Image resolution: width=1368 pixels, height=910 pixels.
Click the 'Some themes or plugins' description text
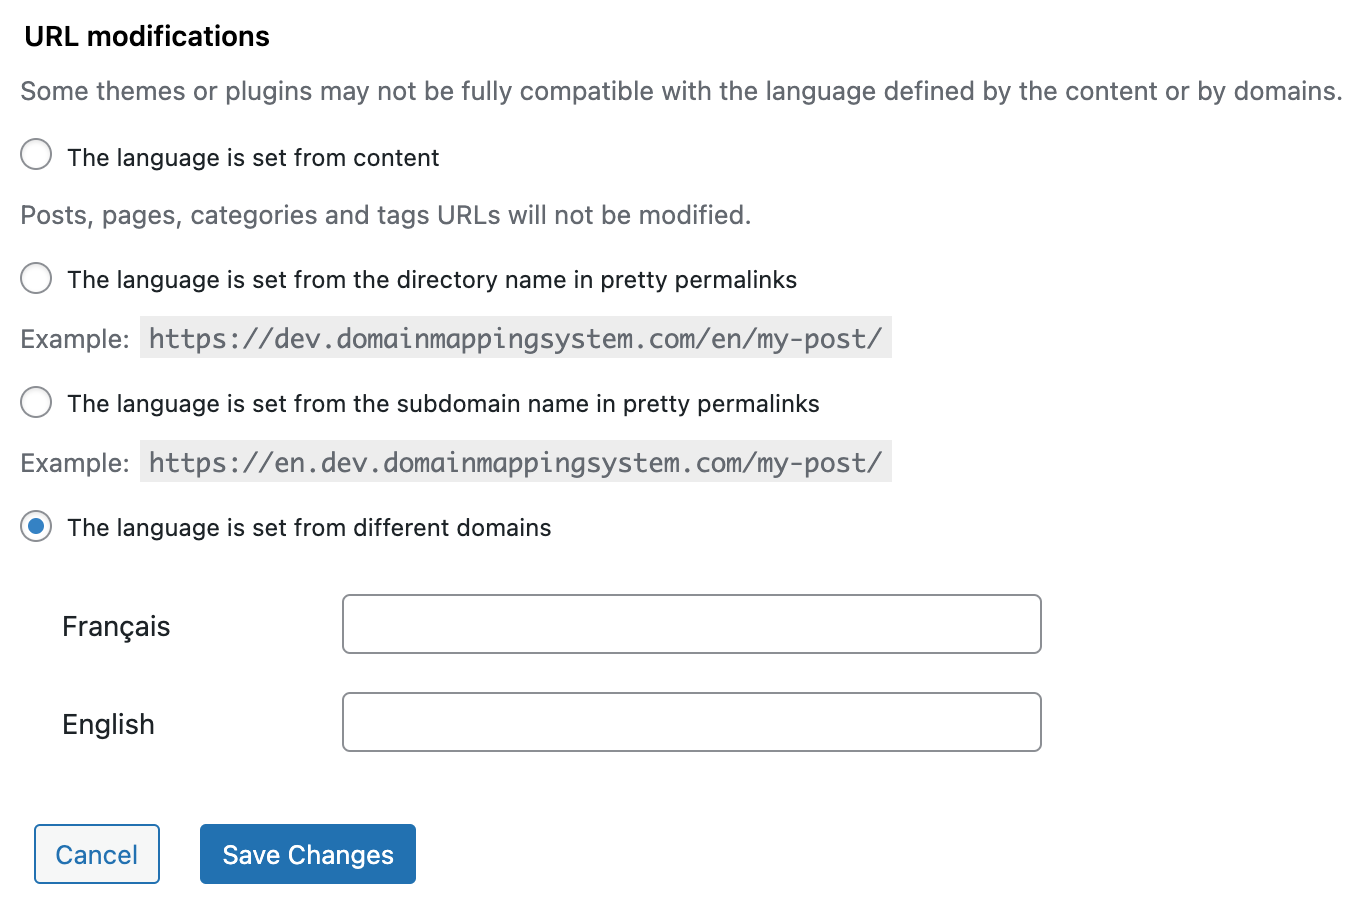tap(681, 91)
